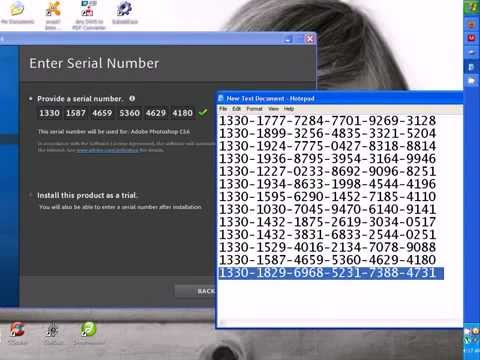Click the info icon next to Provide a serial number
This screenshot has width=480, height=360.
(x=132, y=99)
